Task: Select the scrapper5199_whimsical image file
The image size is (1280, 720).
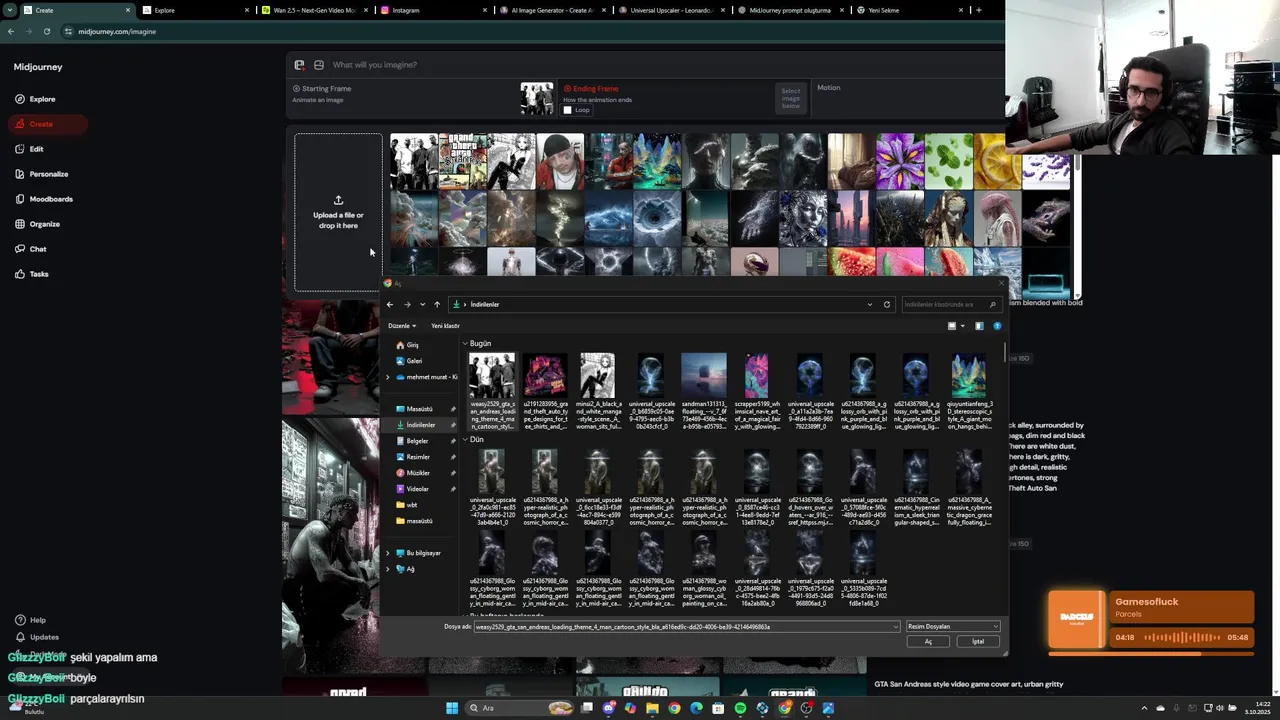Action: pos(757,390)
